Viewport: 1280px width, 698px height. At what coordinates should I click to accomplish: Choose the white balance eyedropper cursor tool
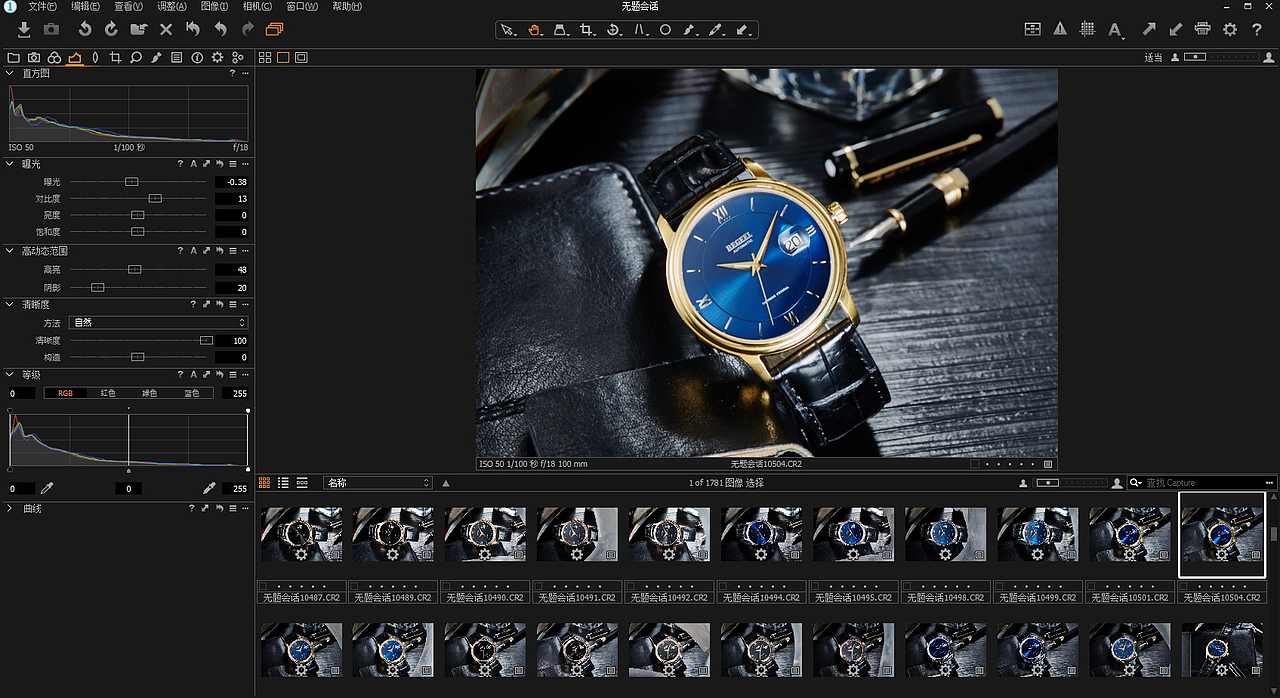click(x=716, y=30)
